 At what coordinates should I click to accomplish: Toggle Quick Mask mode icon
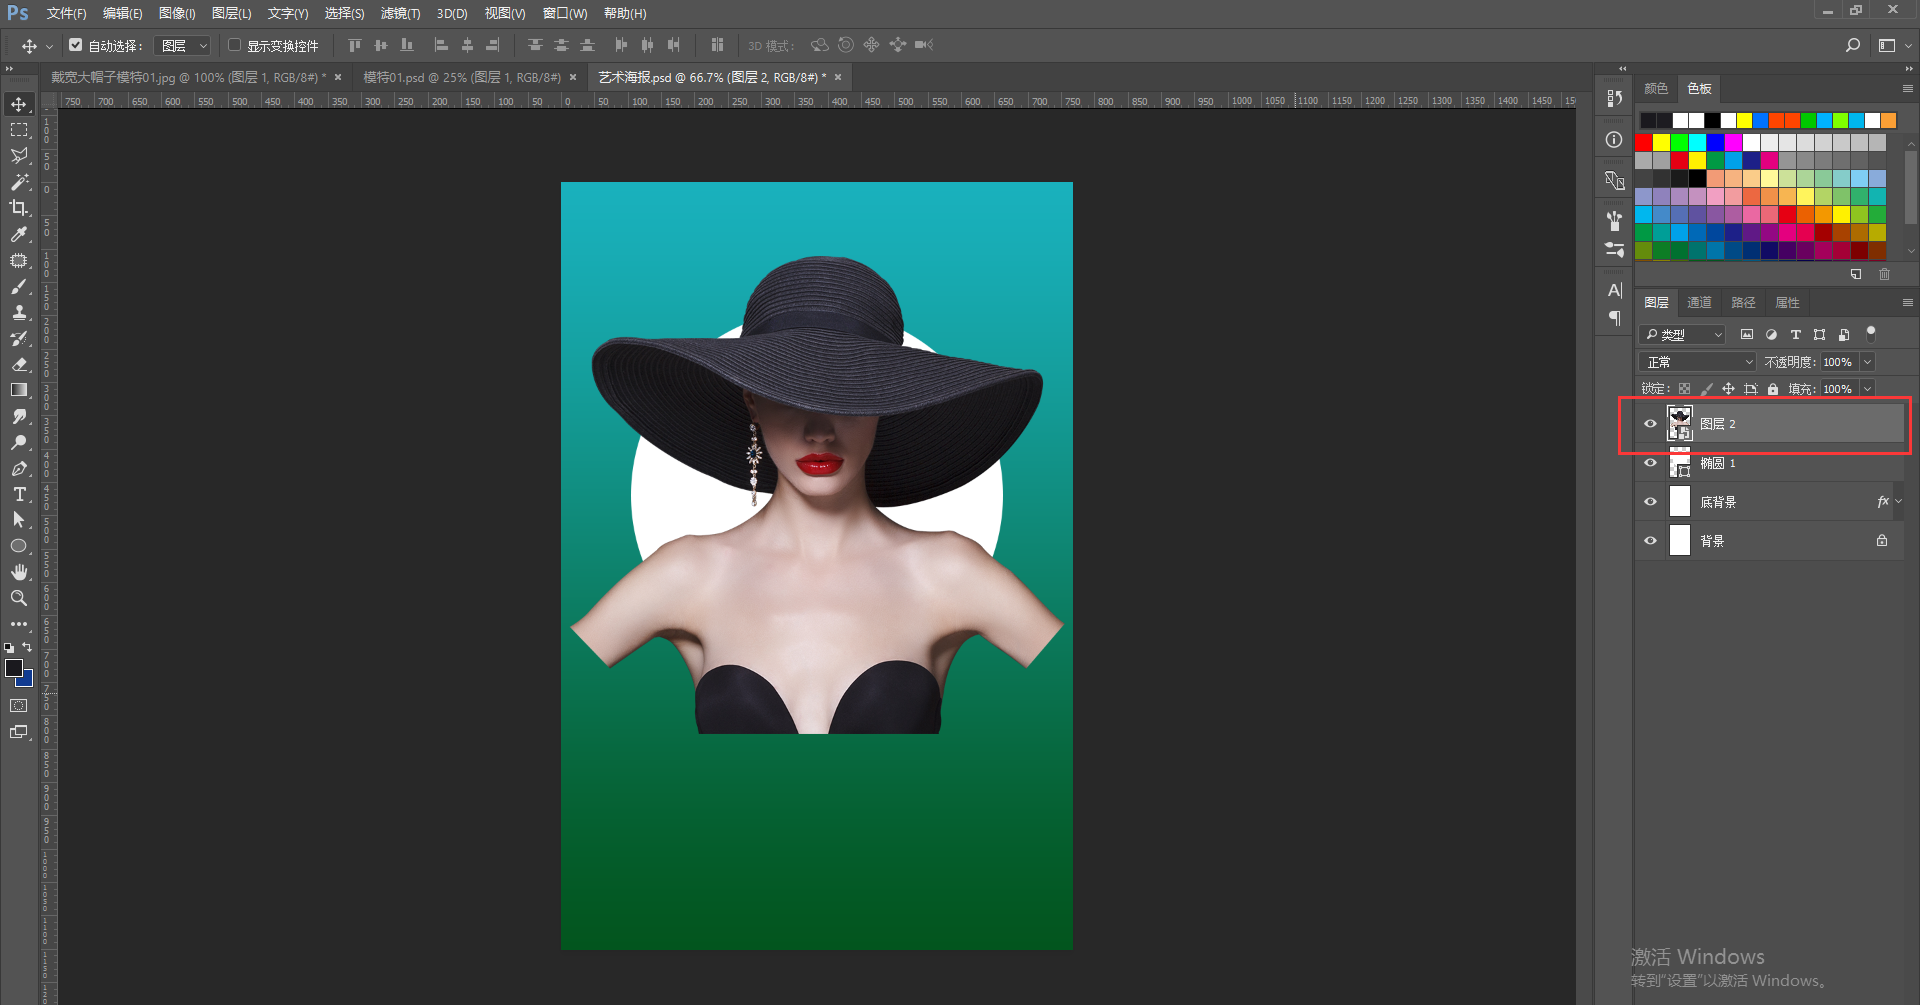coord(19,706)
